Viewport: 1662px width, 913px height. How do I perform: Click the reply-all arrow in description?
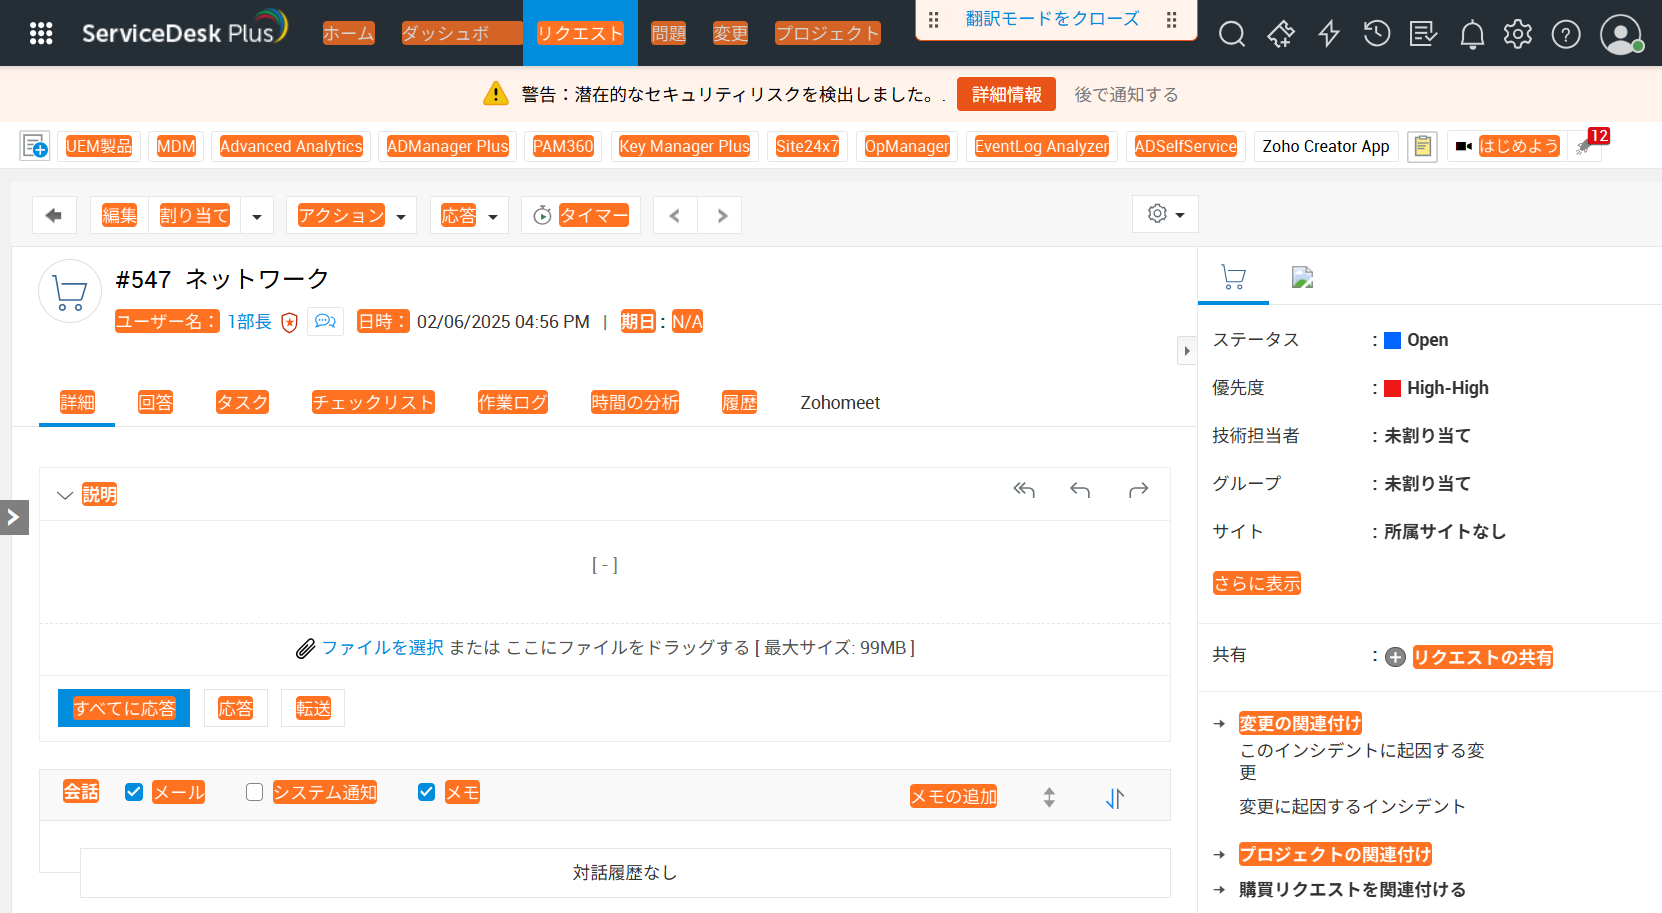coord(1023,490)
